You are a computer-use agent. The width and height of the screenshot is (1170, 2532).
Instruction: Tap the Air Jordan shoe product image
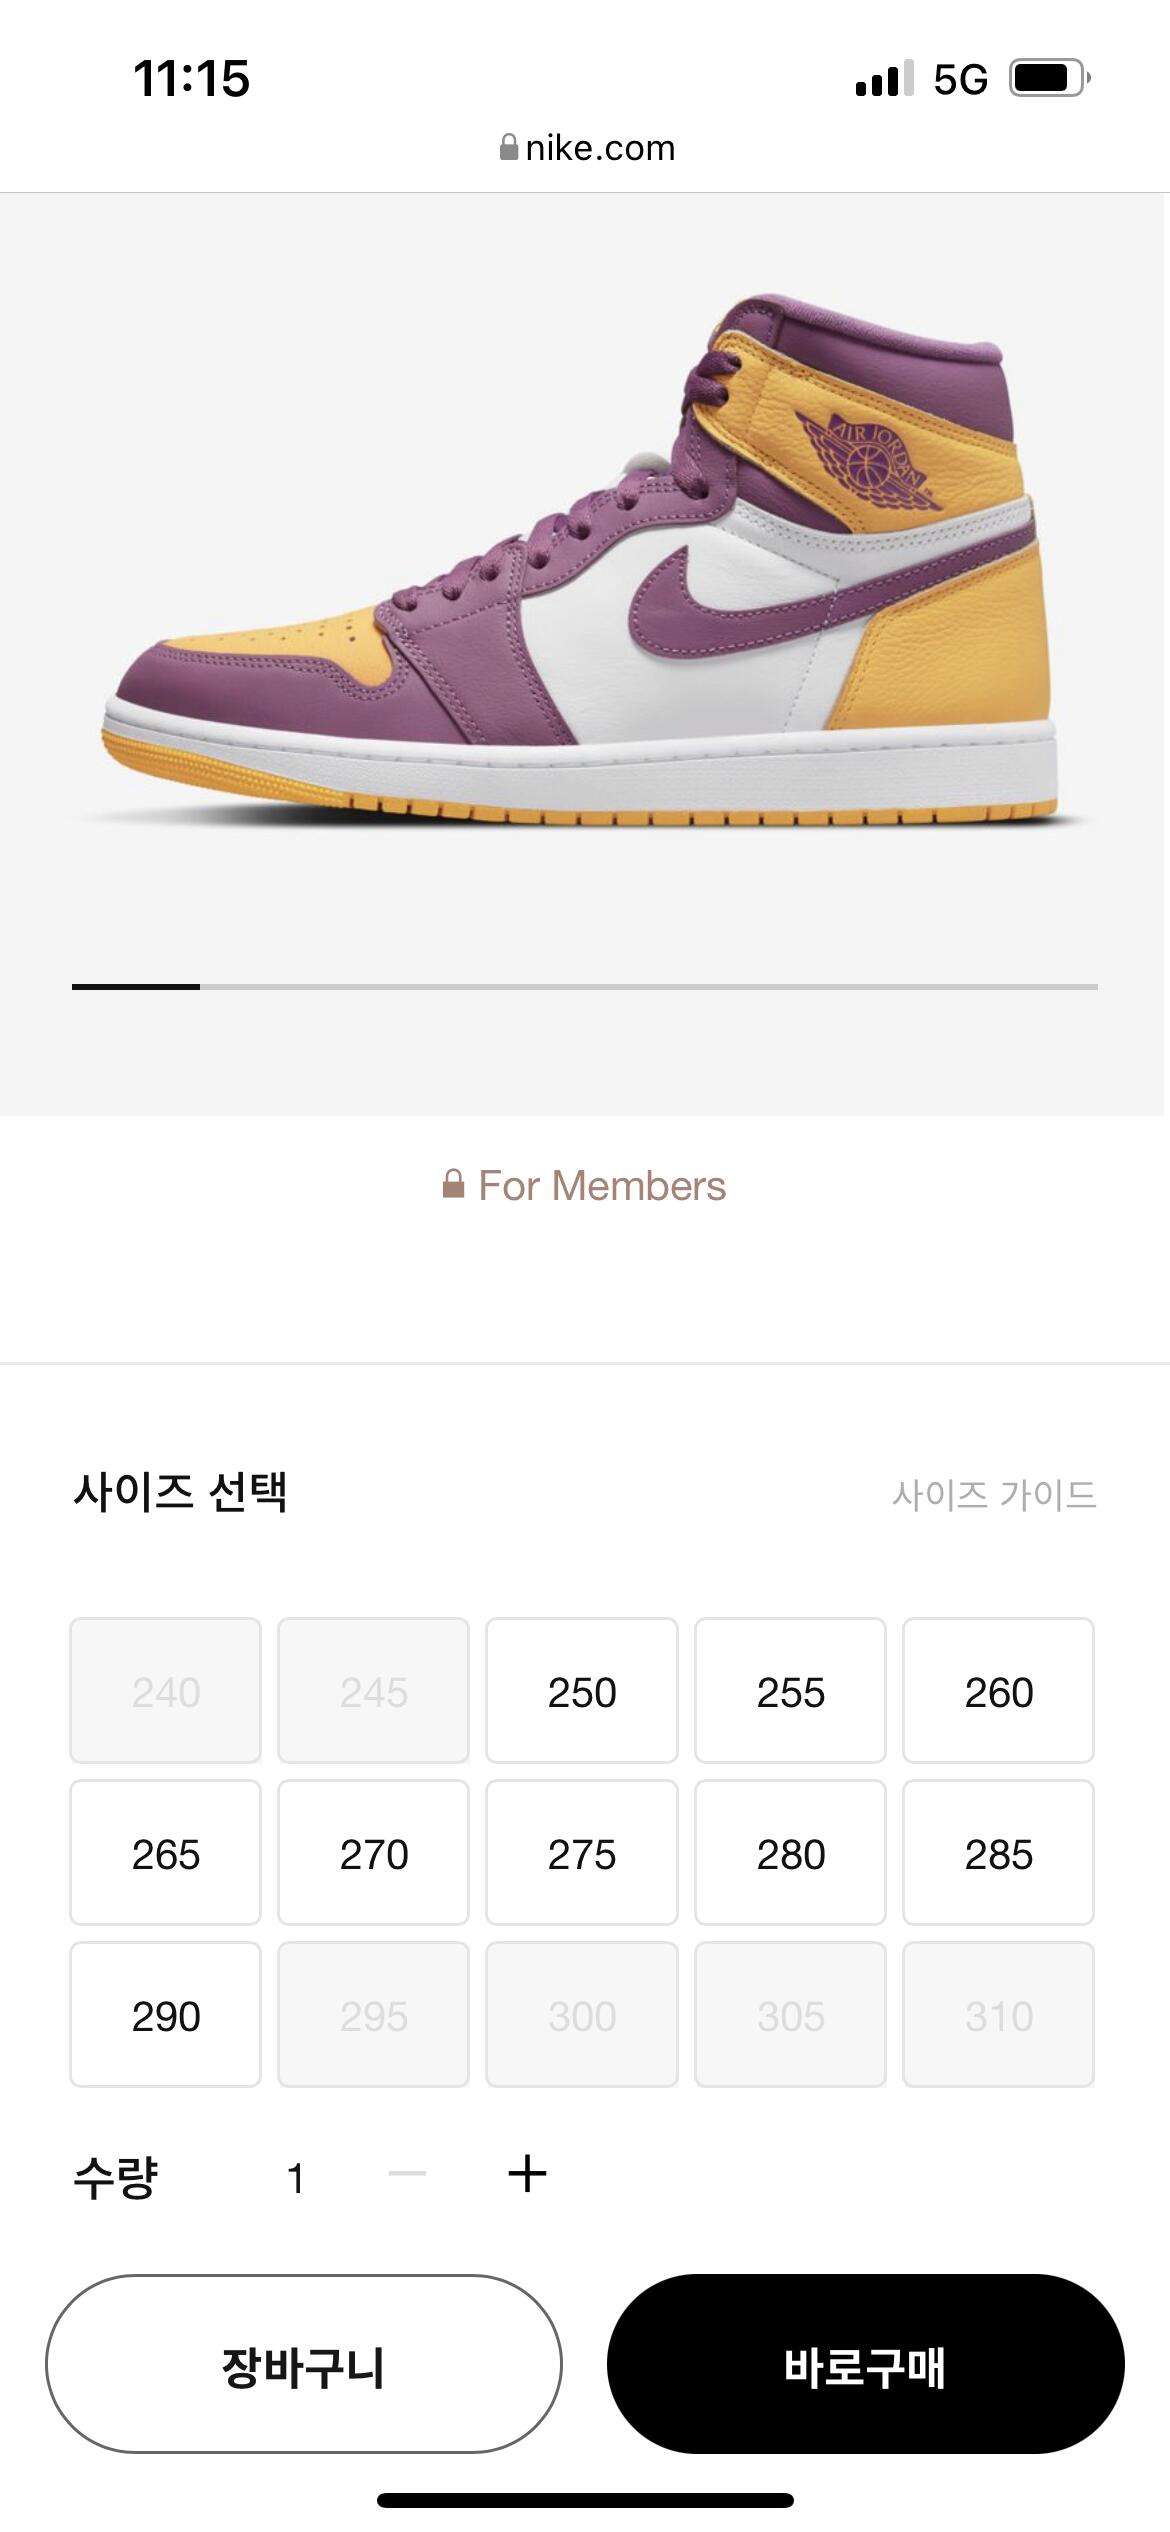coord(580,560)
